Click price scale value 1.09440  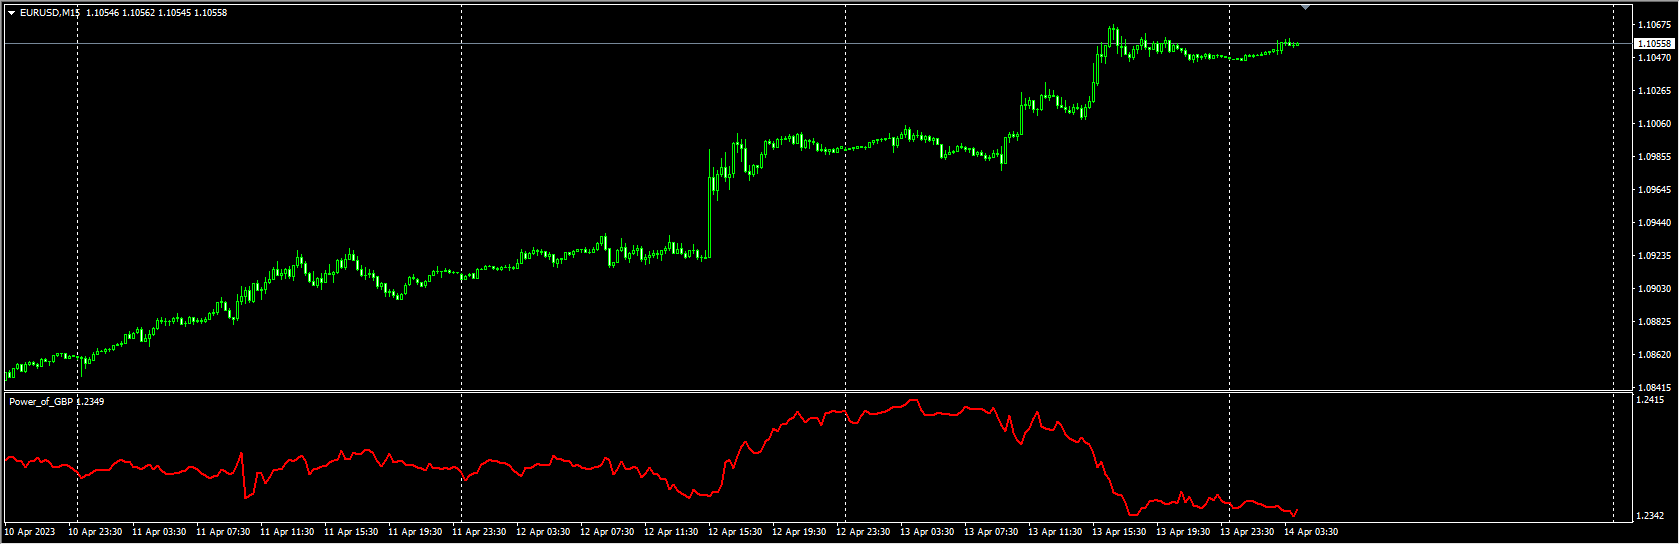tap(1655, 222)
